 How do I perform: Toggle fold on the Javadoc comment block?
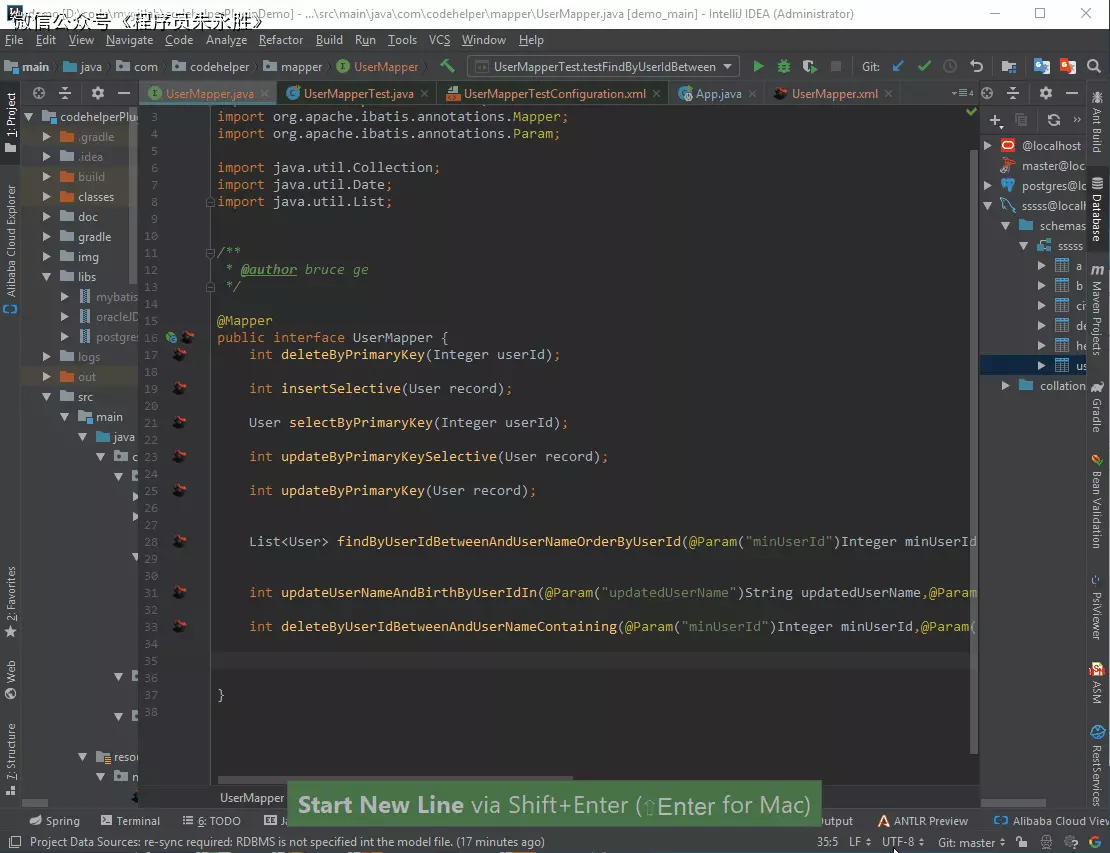(210, 252)
